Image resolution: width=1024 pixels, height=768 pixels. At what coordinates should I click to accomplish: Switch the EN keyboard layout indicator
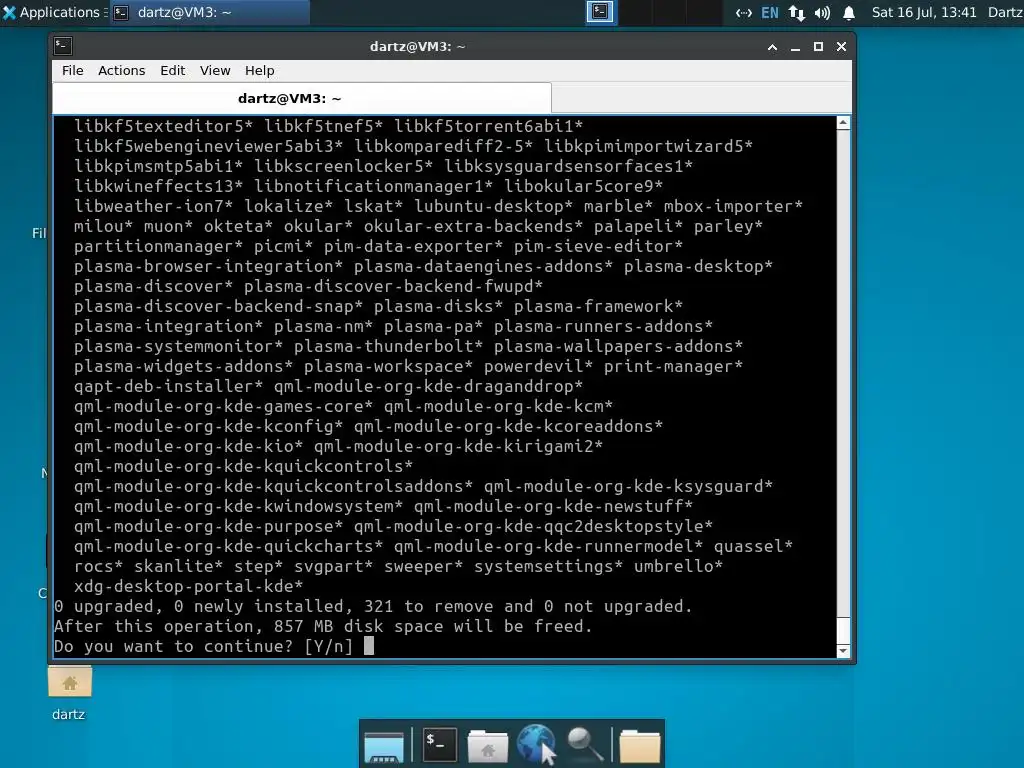point(770,13)
